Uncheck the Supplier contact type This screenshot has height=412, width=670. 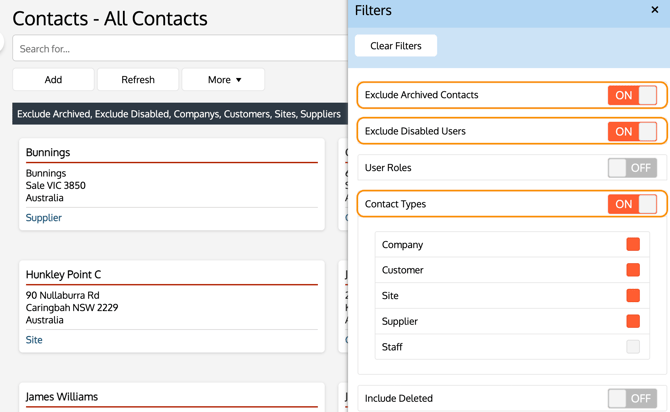point(633,321)
